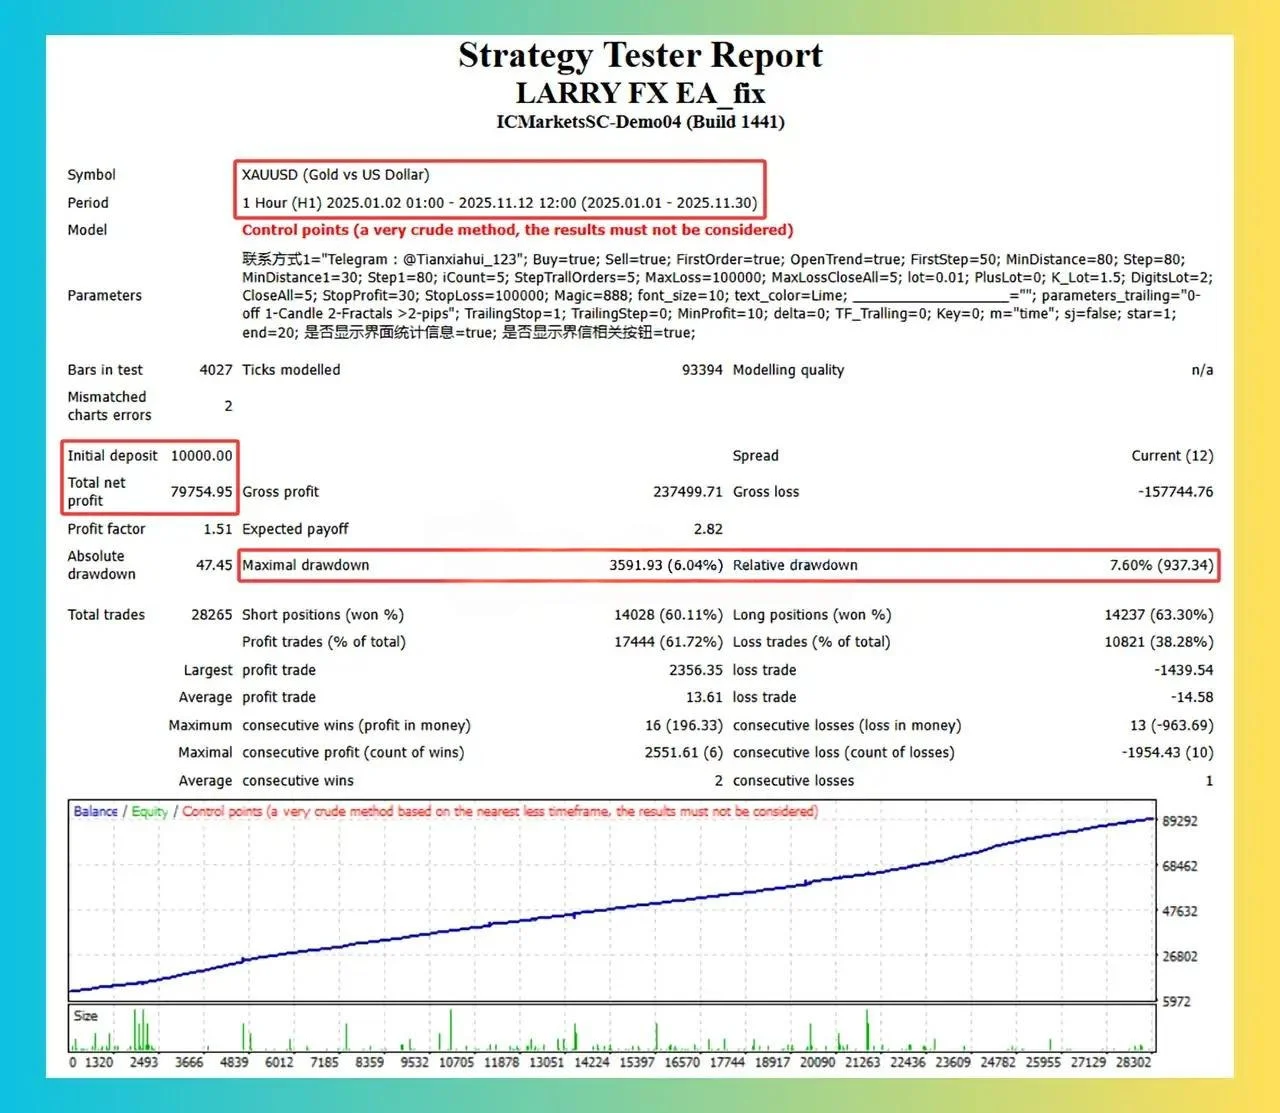Screen dimensions: 1280x1113
Task: Click the 89292 balance axis label
Action: tap(1179, 821)
